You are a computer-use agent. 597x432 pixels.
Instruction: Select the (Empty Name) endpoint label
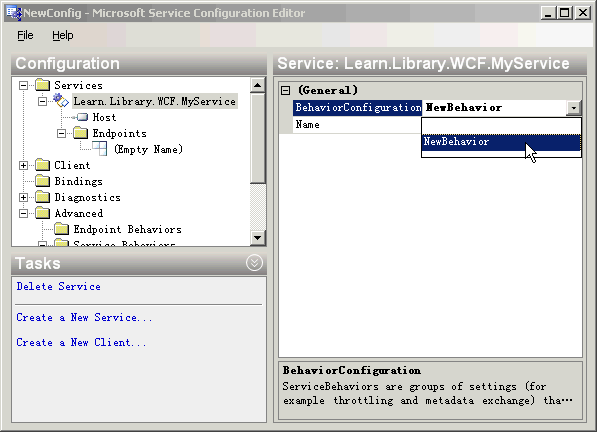148,149
